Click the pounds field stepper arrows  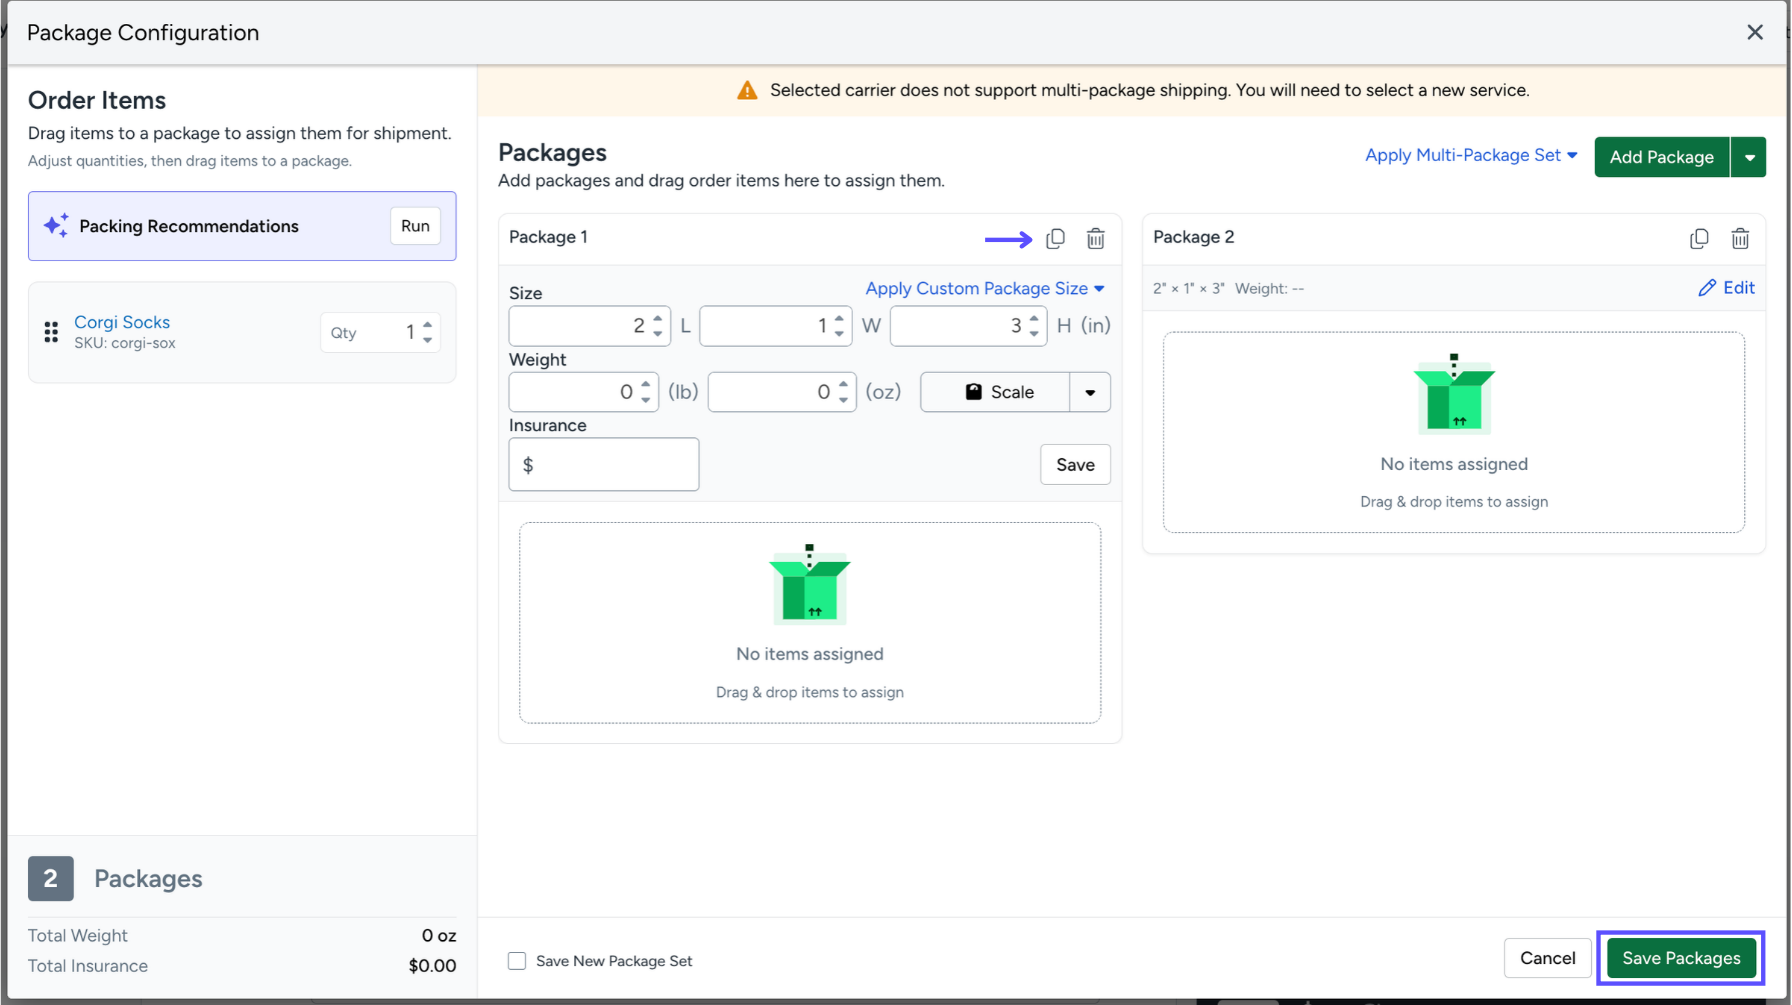pos(646,392)
